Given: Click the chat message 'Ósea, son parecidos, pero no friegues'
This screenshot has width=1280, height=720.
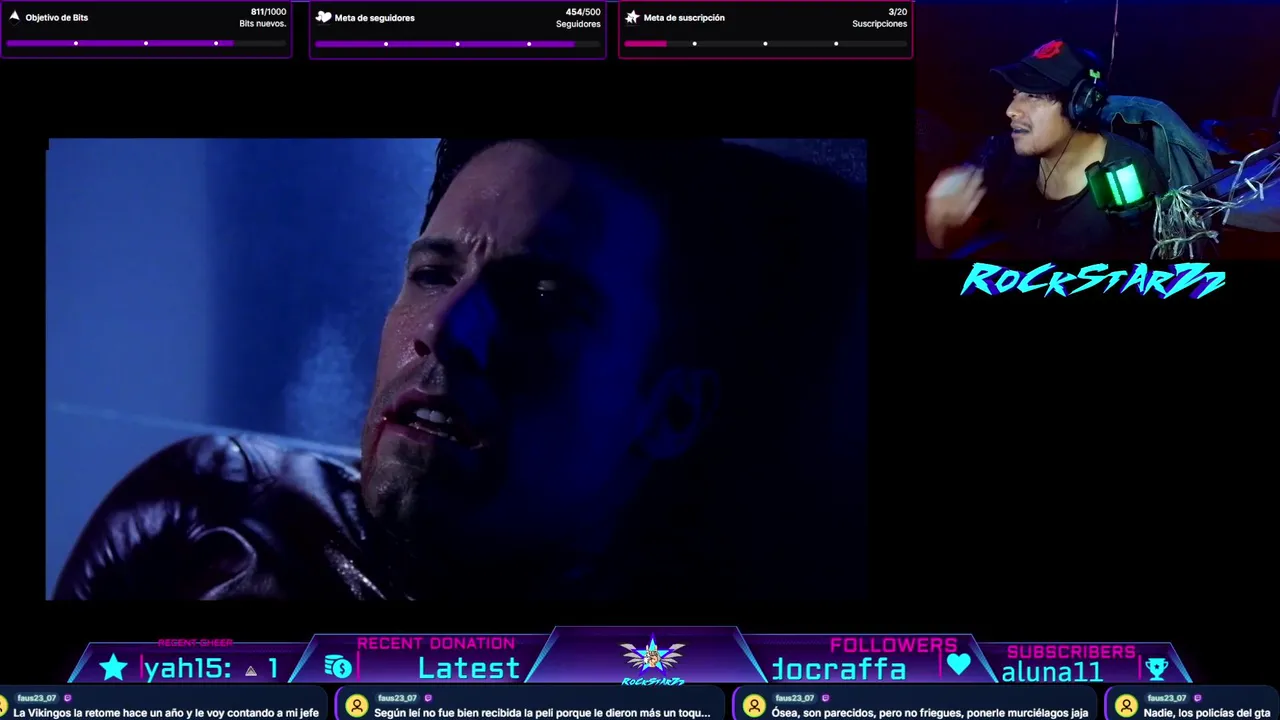Looking at the screenshot, I should 930,713.
